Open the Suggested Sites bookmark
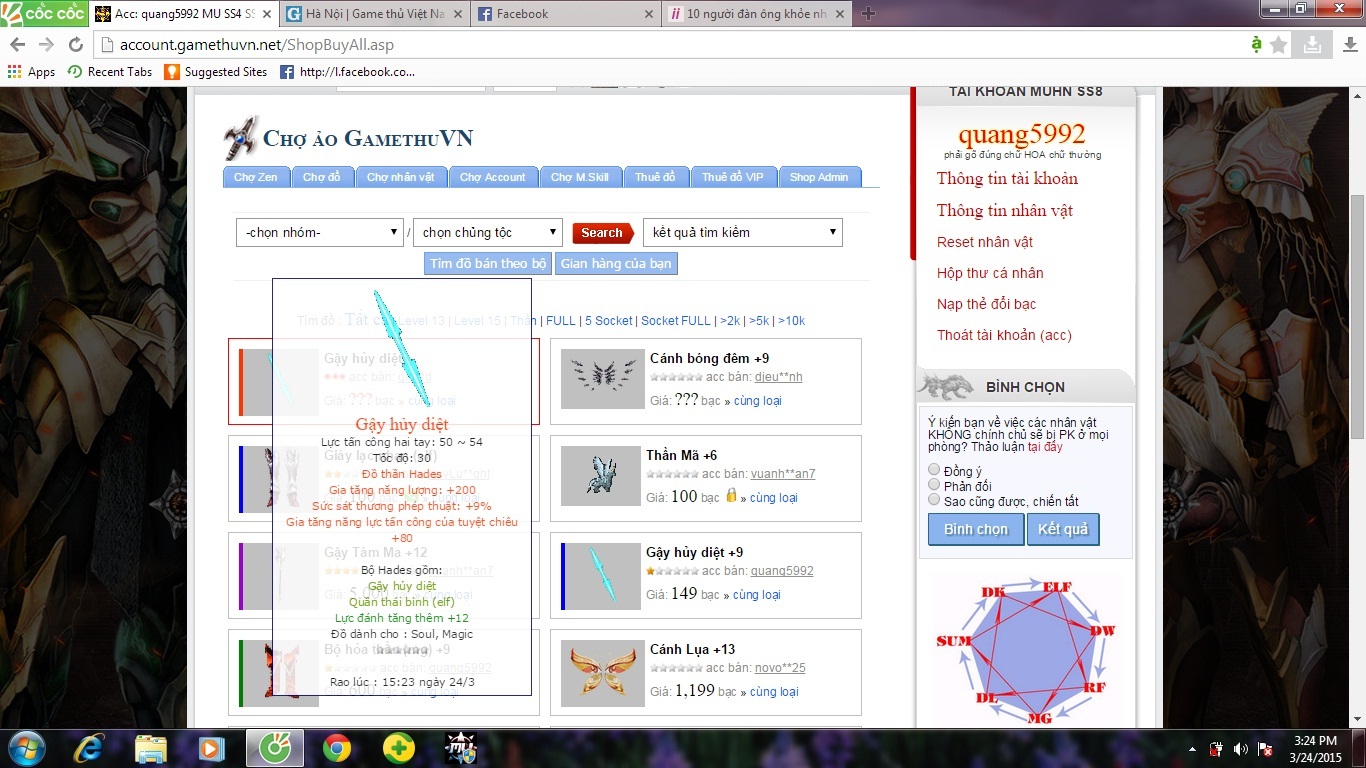This screenshot has width=1366, height=768. click(216, 72)
